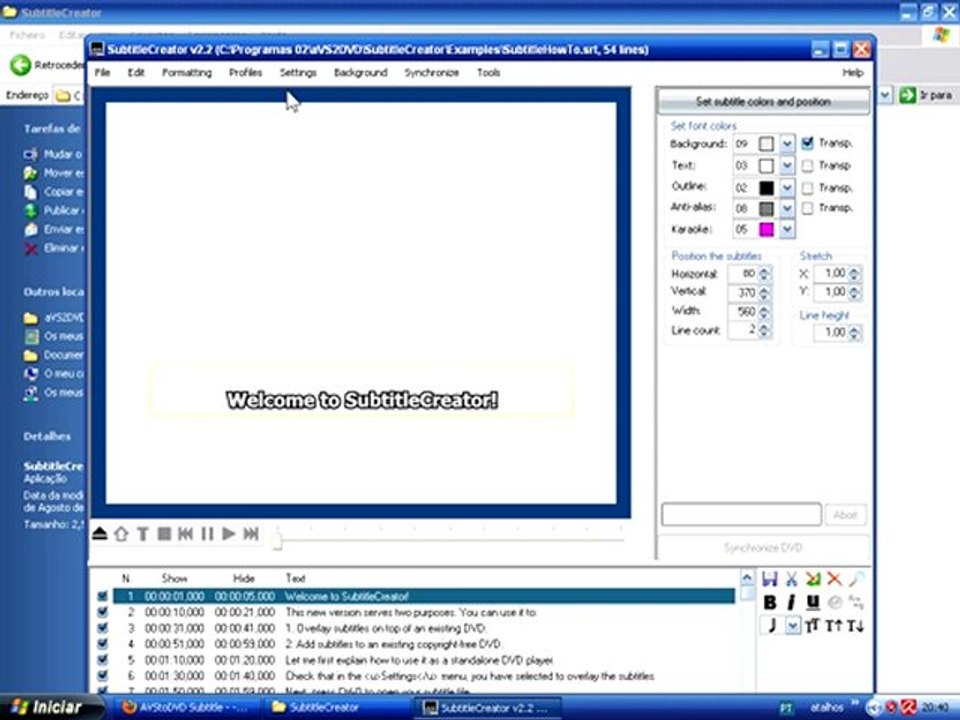
Task: Uncheck subtitle line 3 checkbox
Action: coord(102,628)
